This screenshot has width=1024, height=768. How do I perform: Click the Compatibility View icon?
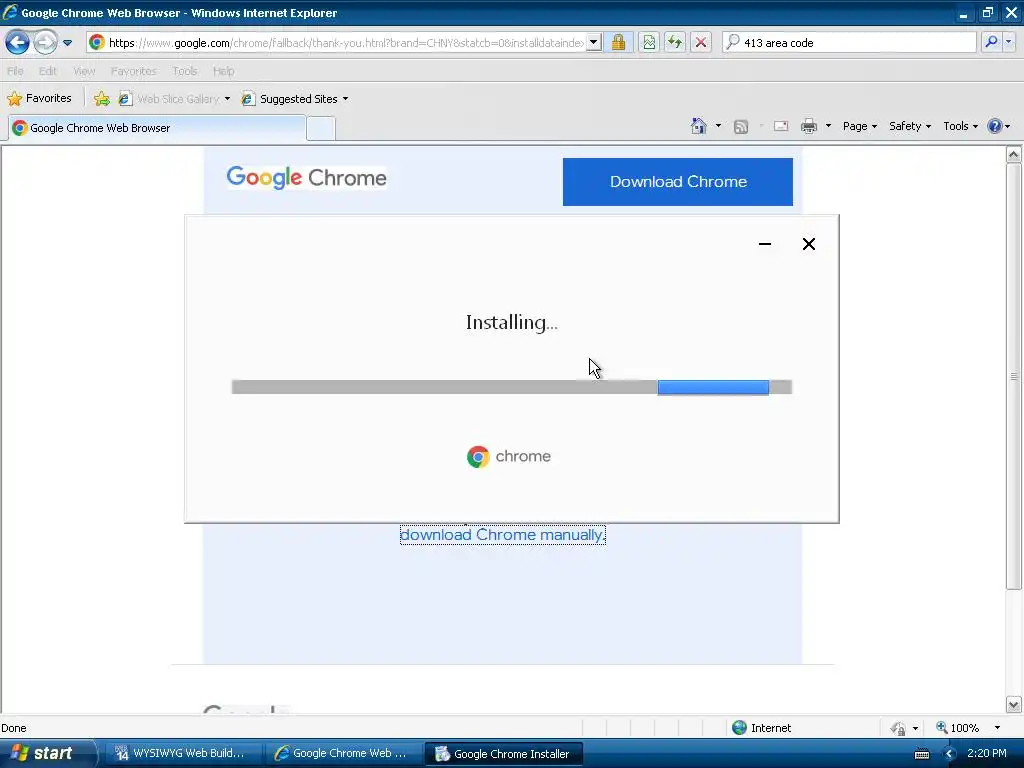click(x=648, y=42)
